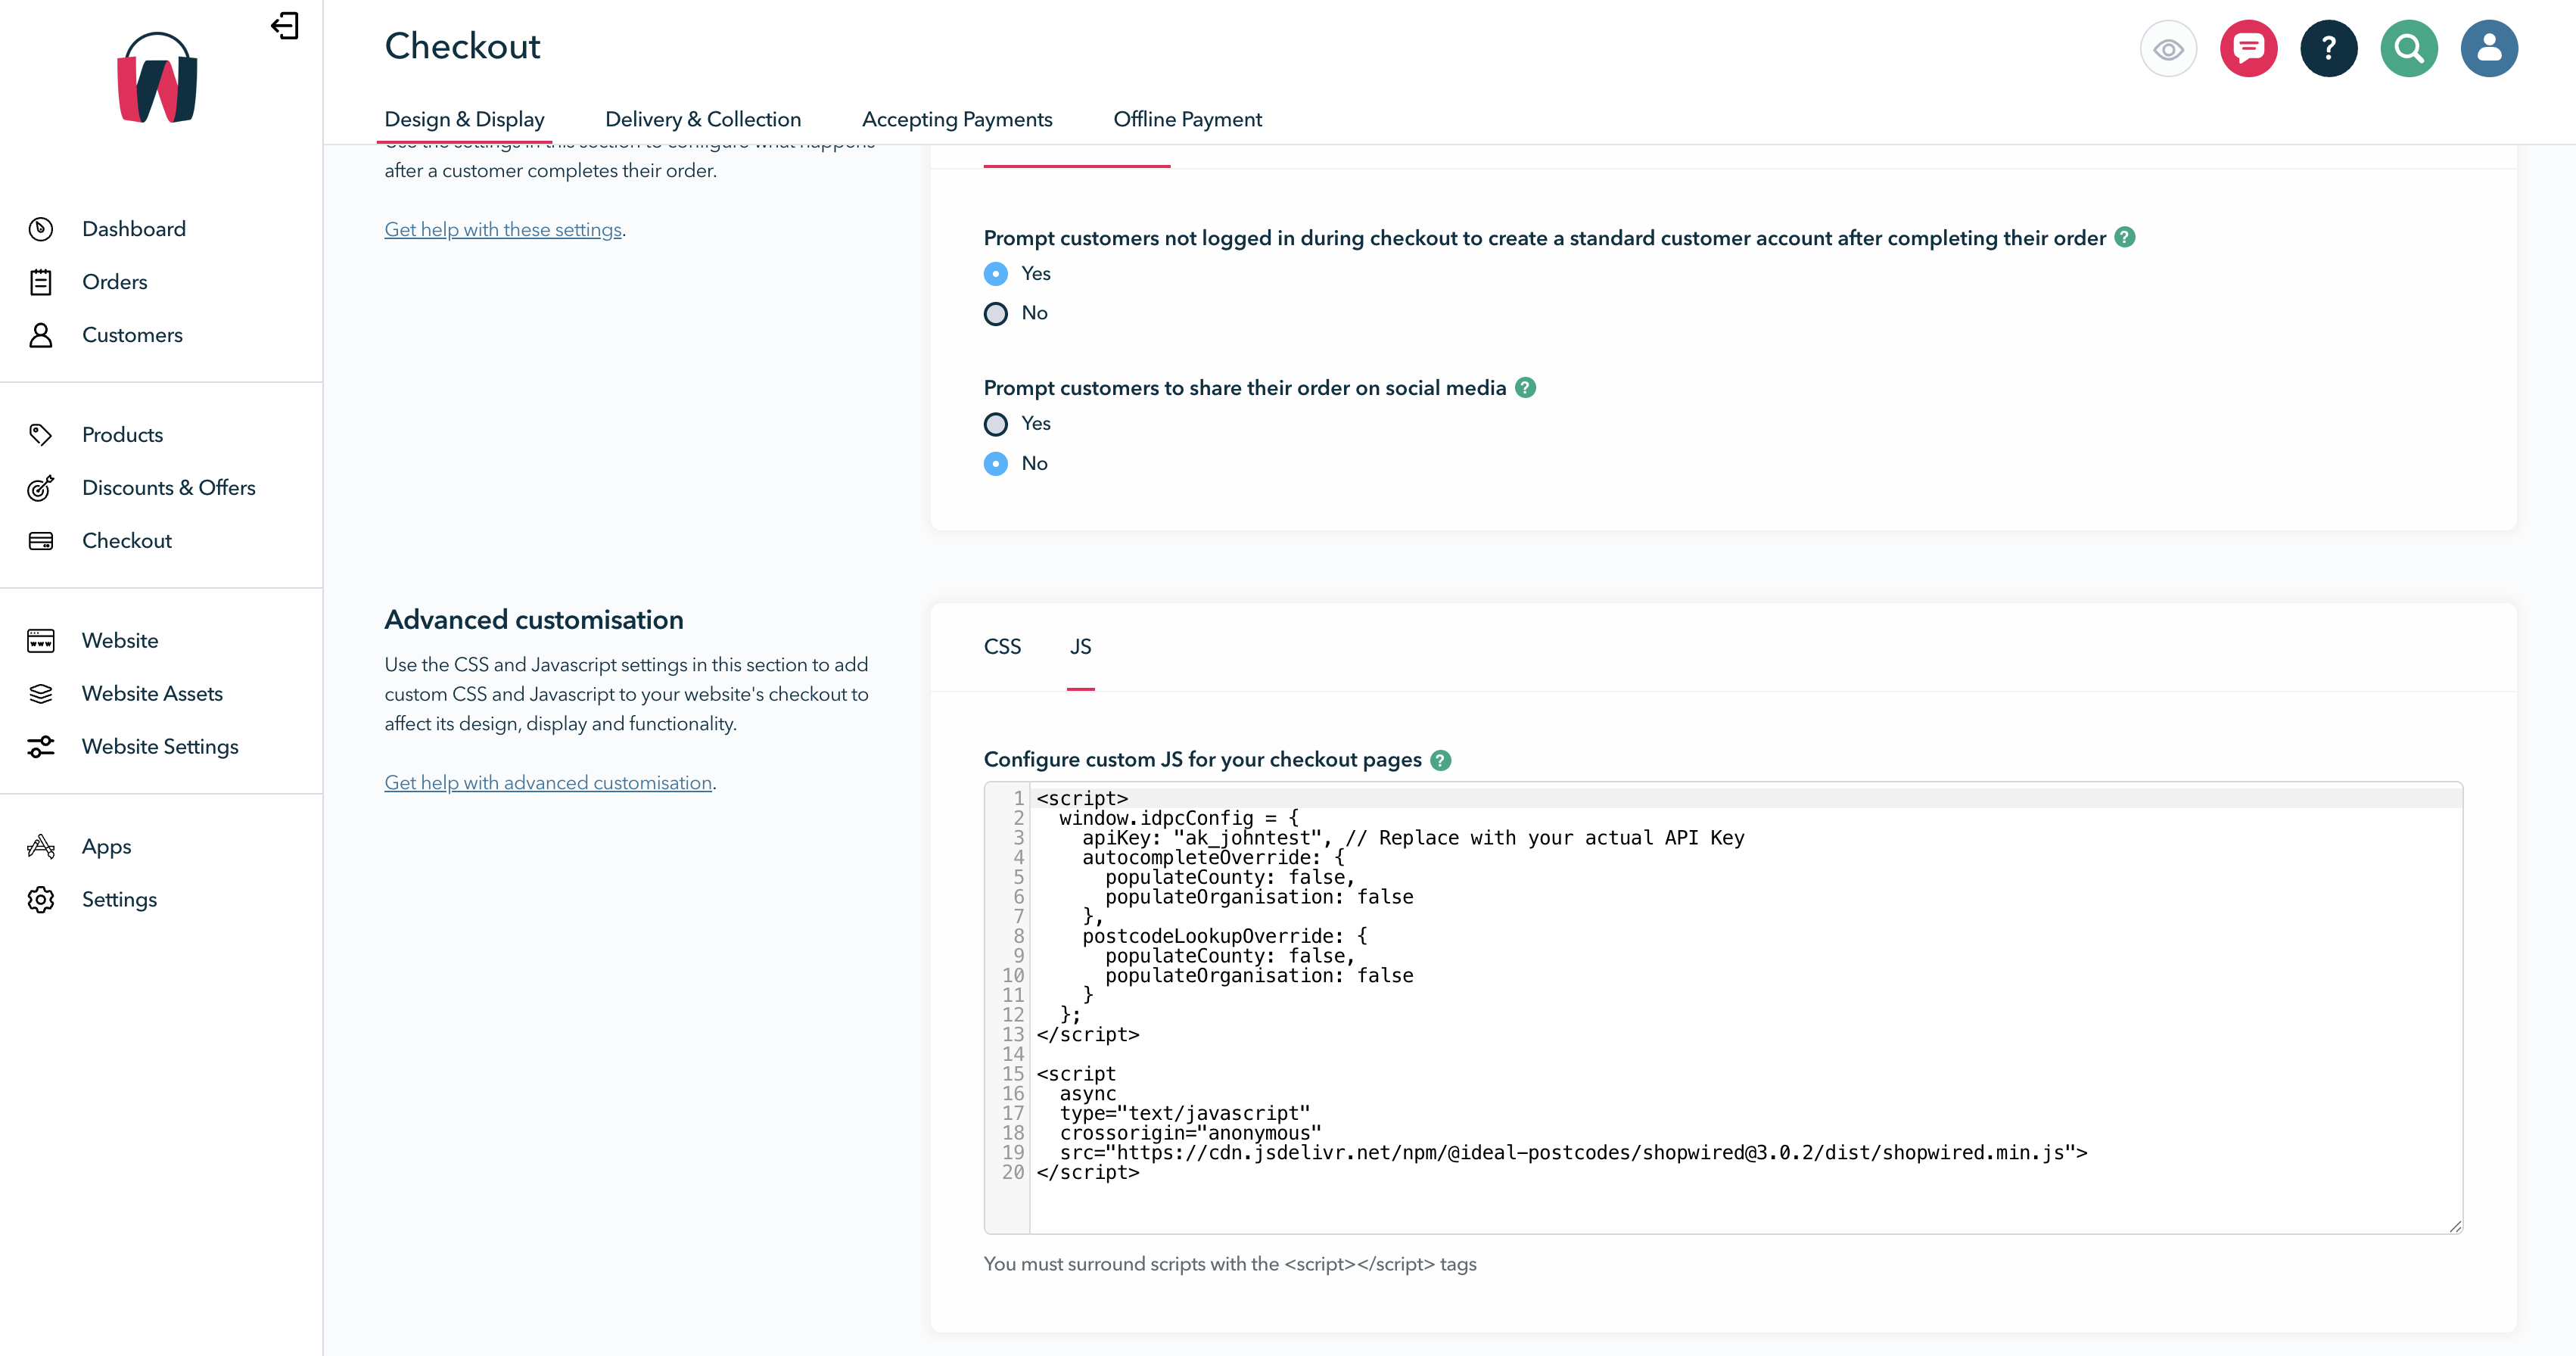Open the Dashboard from the sidebar
Viewport: 2576px width, 1356px height.
click(134, 228)
